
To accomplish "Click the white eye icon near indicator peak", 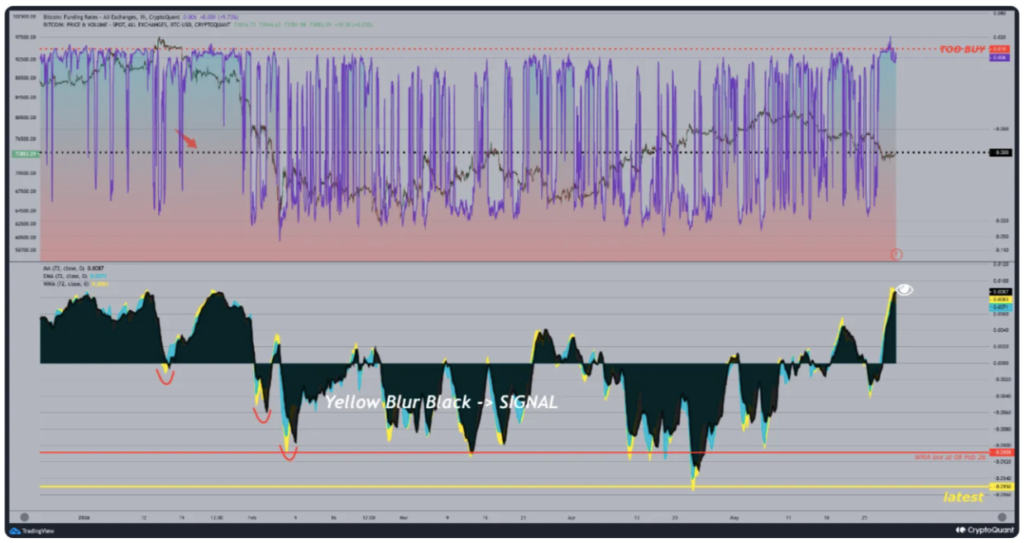I will (904, 289).
